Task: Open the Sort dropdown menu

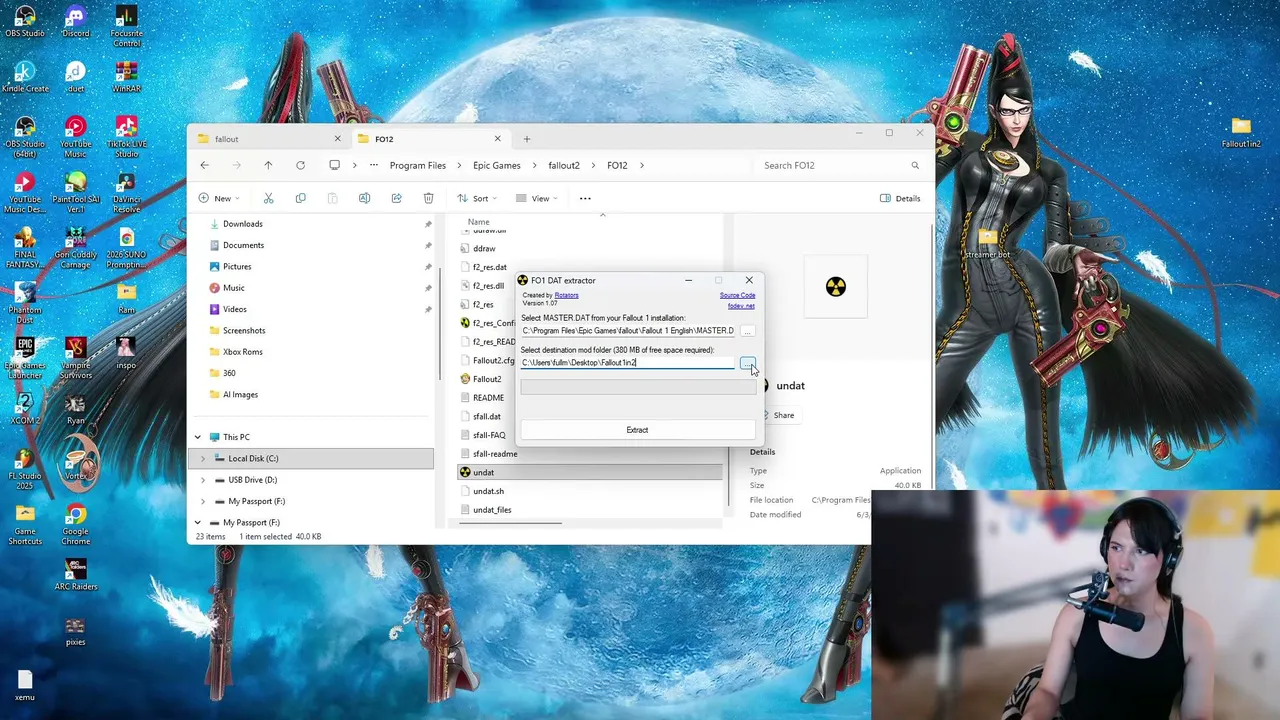Action: point(477,198)
